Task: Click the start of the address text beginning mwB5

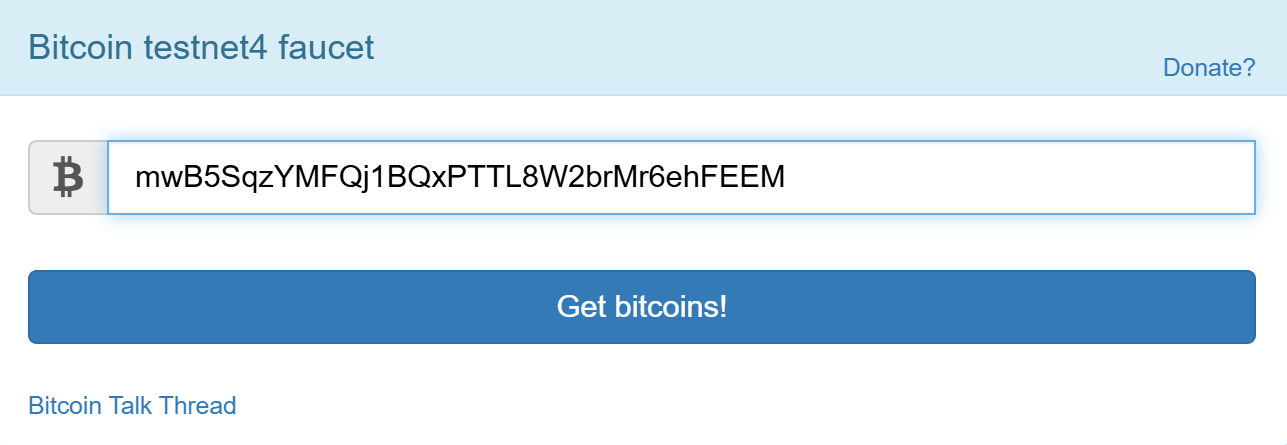Action: pyautogui.click(x=137, y=178)
